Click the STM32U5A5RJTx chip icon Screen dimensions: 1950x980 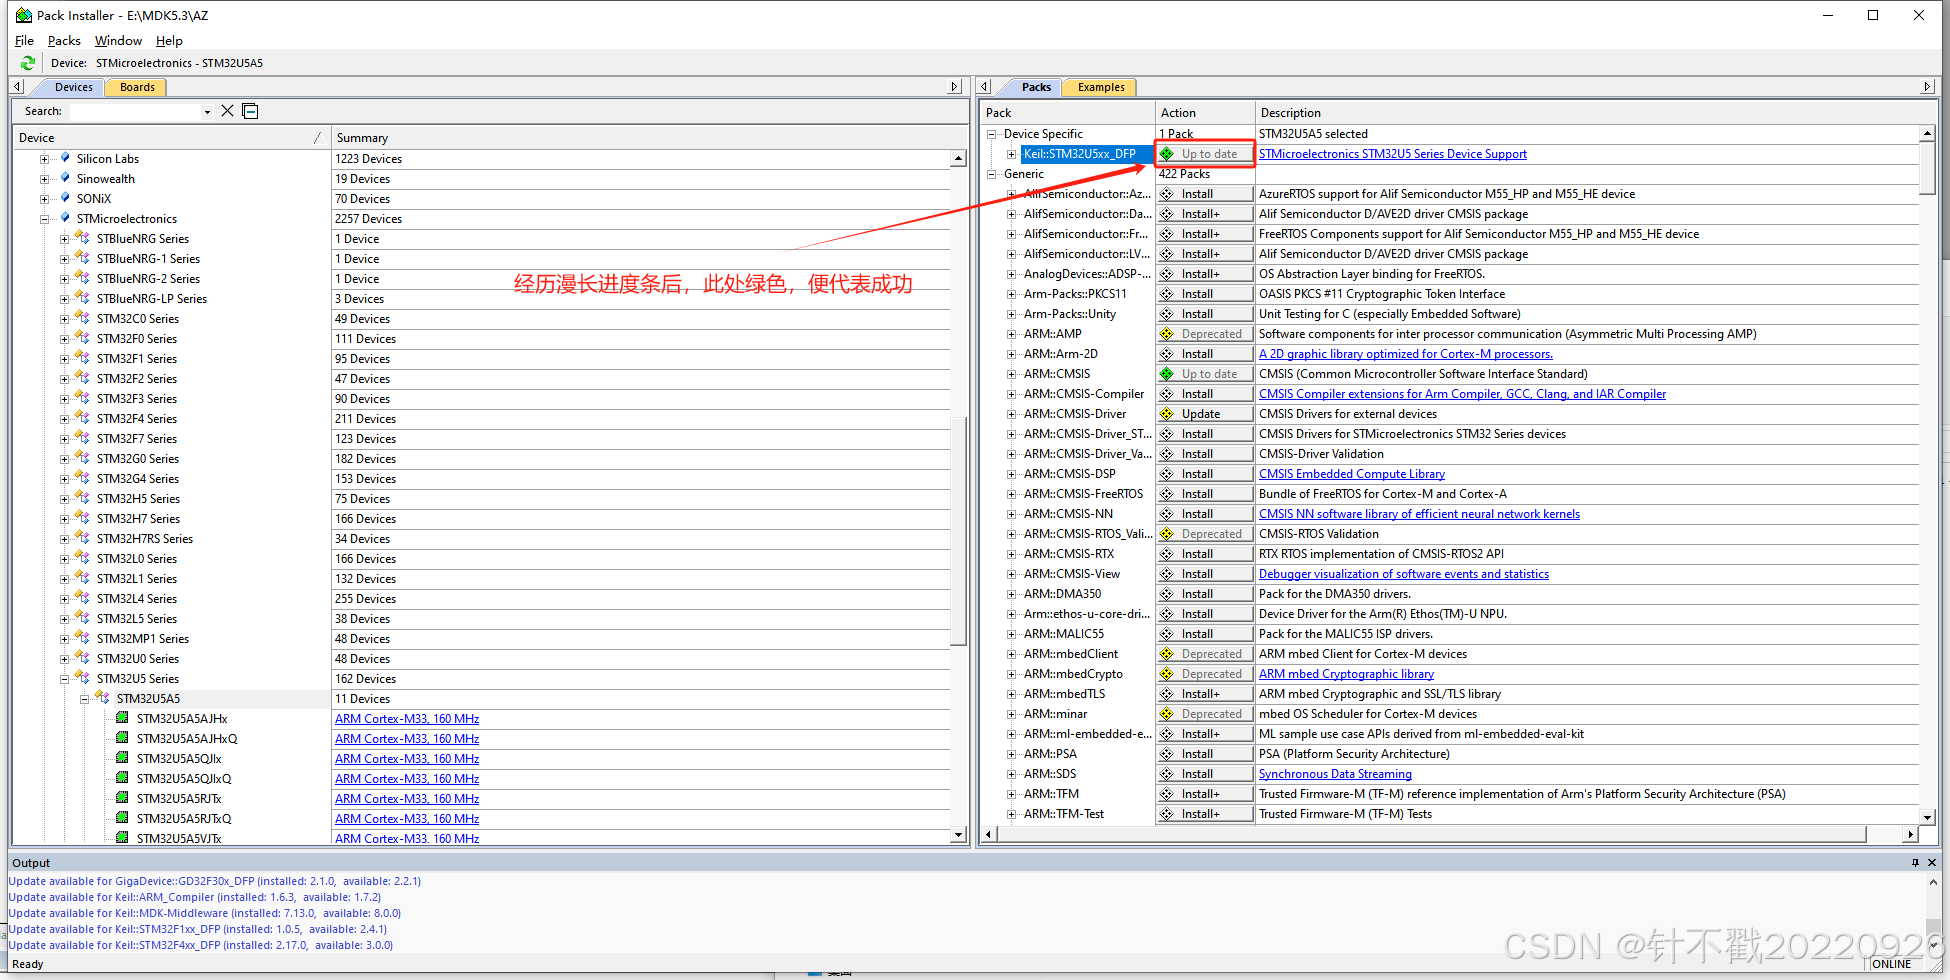coord(122,798)
